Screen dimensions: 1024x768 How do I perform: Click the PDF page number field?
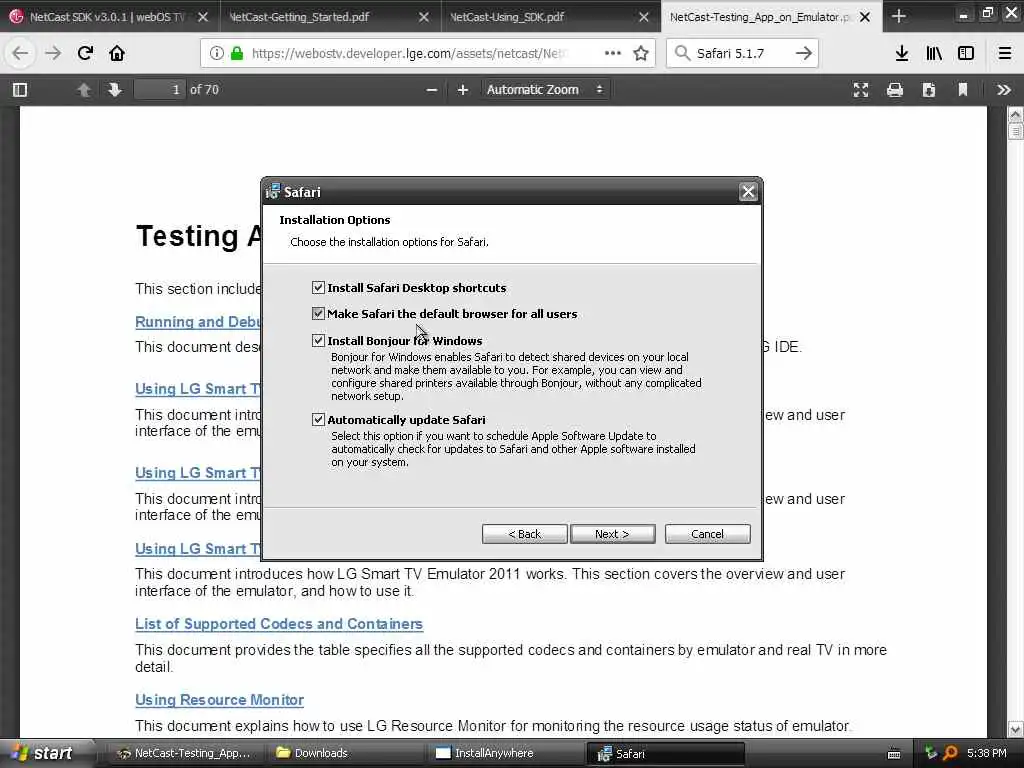(159, 89)
